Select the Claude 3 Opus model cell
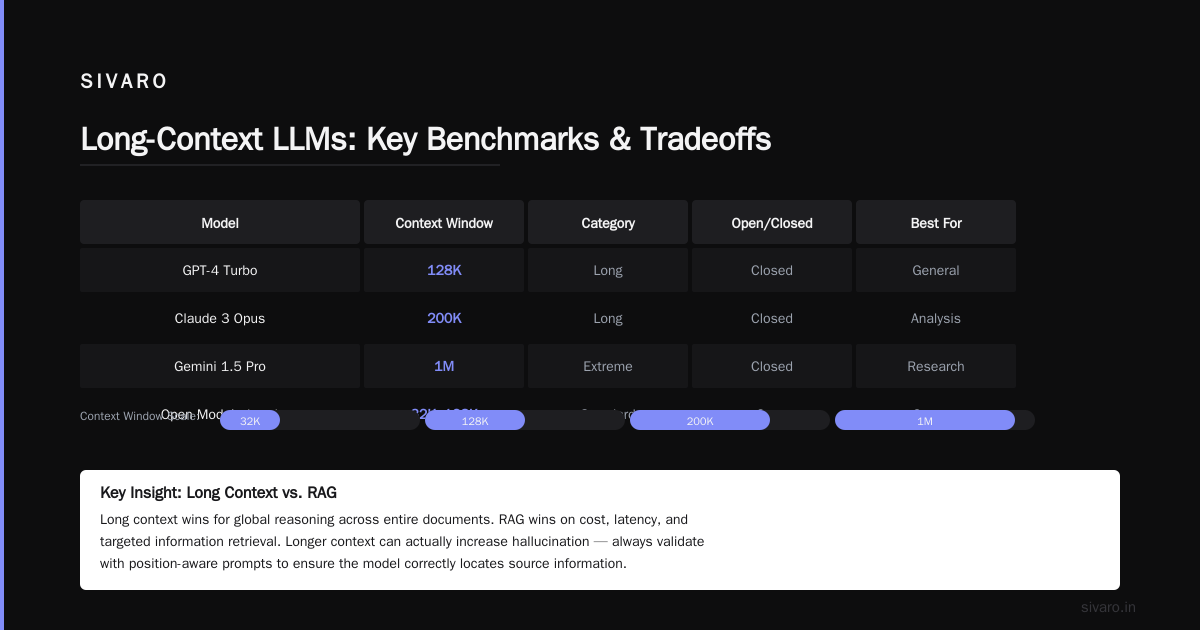 (x=220, y=318)
